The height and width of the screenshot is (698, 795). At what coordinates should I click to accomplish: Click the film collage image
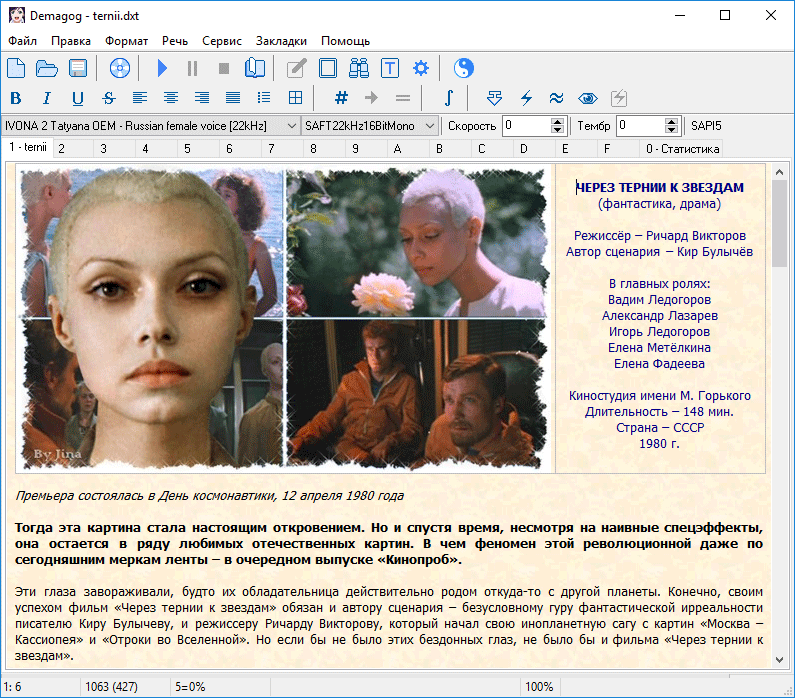tap(285, 318)
